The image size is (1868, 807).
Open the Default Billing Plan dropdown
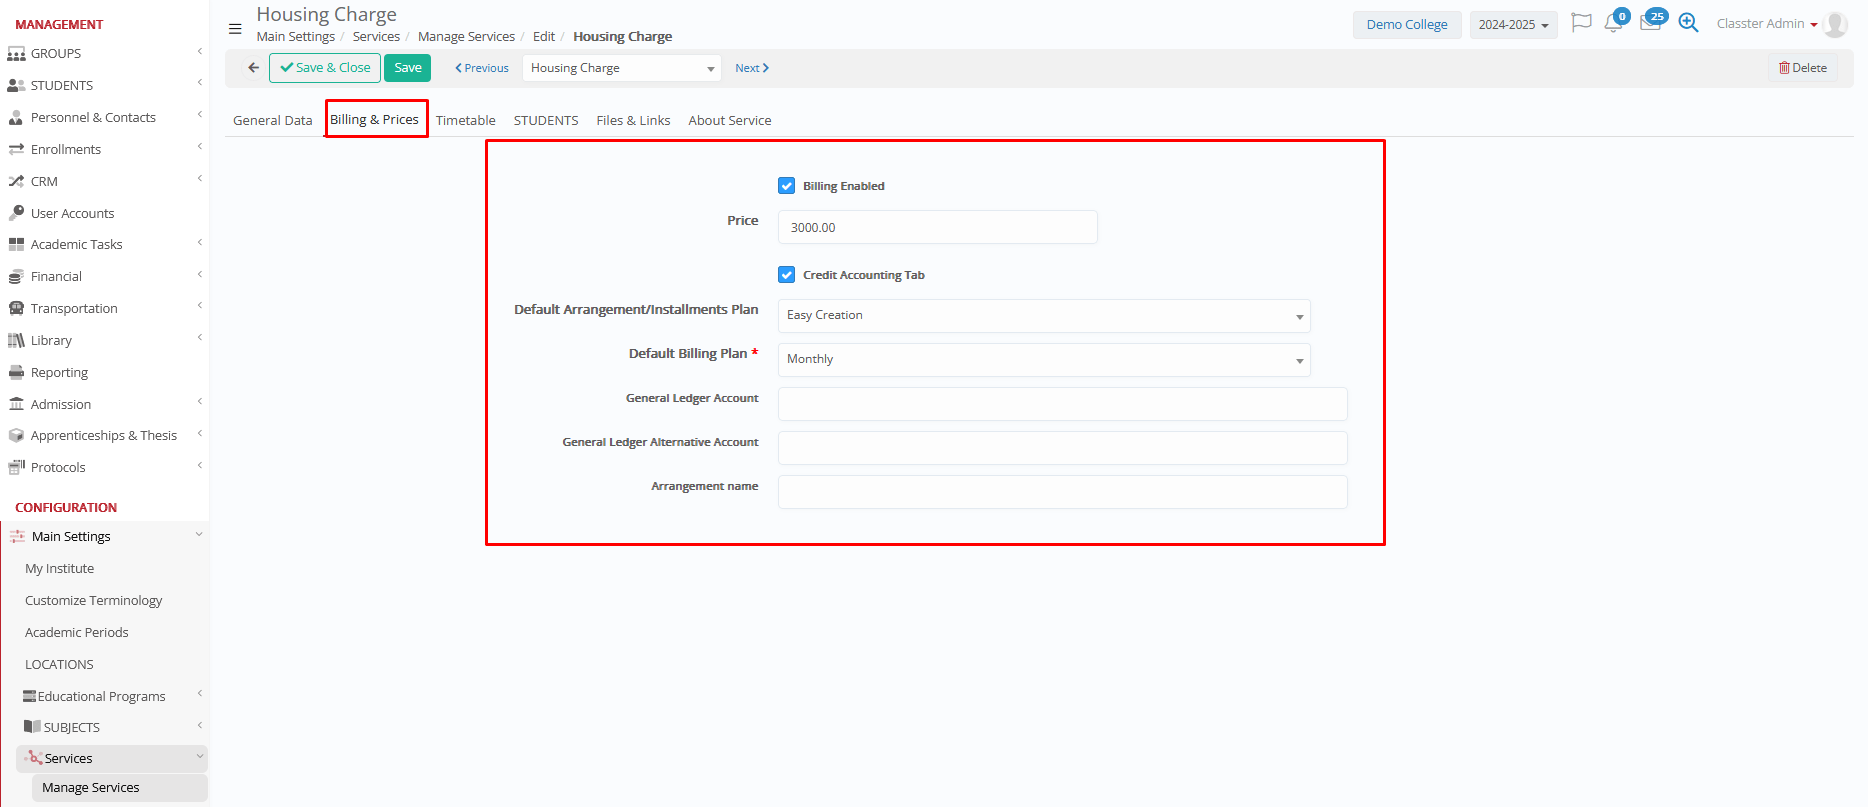pos(1043,360)
